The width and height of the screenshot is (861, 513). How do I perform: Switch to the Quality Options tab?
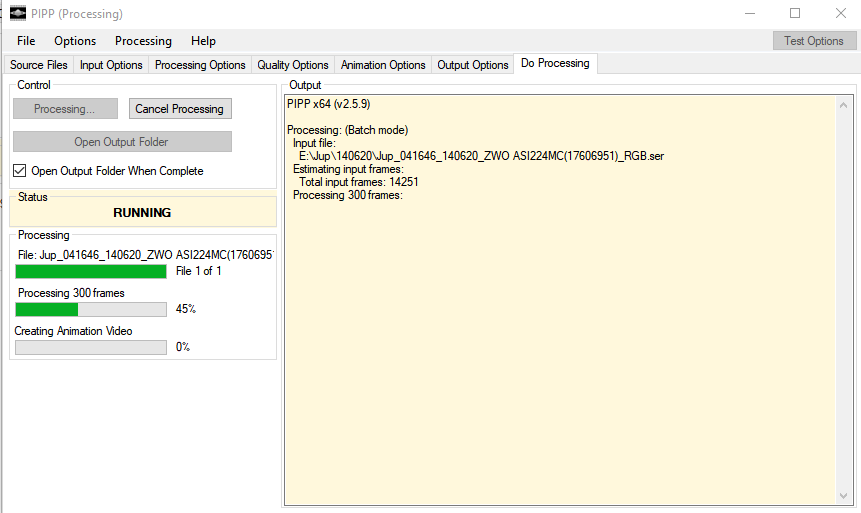click(x=293, y=65)
